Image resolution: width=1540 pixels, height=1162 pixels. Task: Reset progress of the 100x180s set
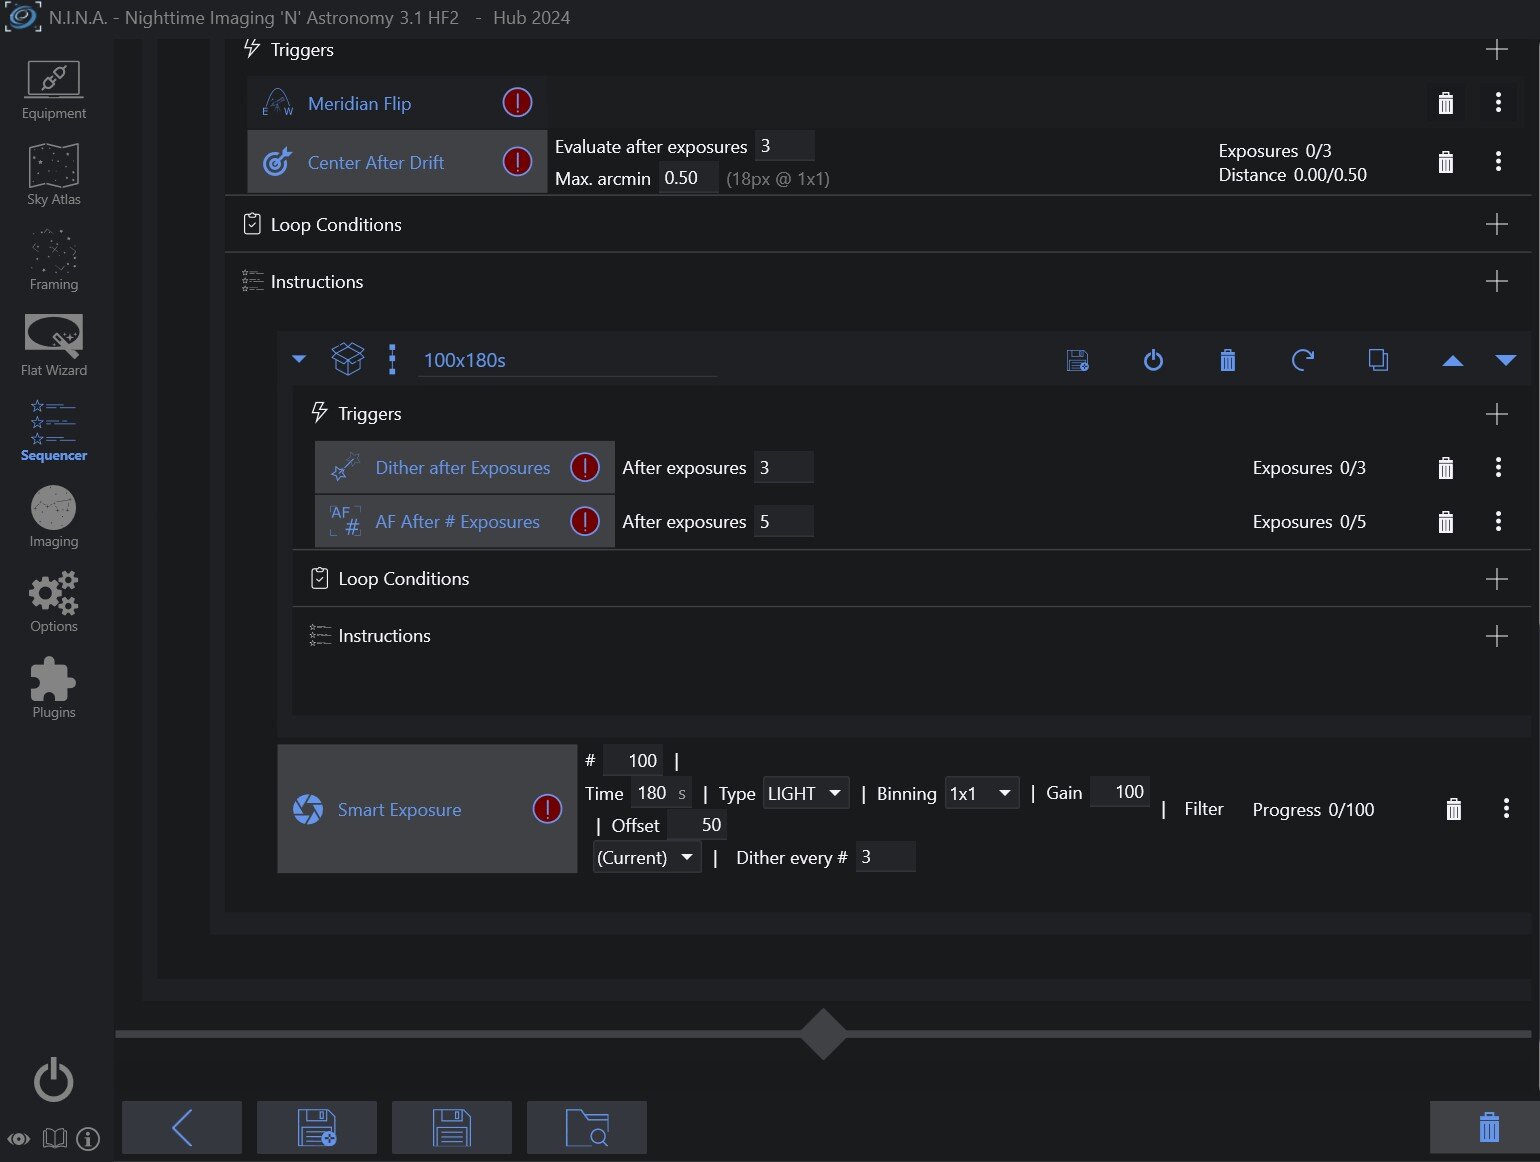(x=1303, y=360)
